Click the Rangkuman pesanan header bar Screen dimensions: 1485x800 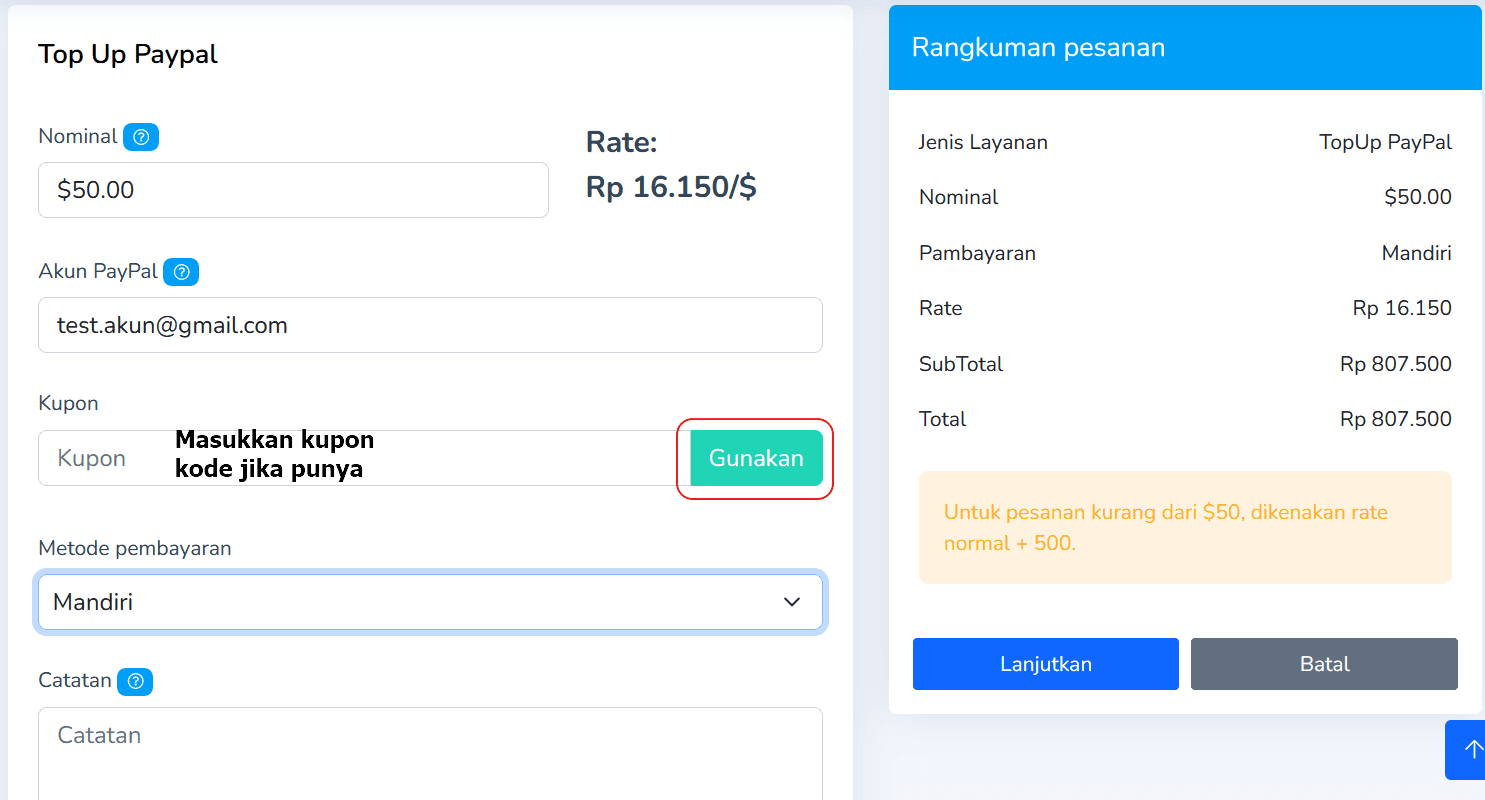pos(1184,47)
